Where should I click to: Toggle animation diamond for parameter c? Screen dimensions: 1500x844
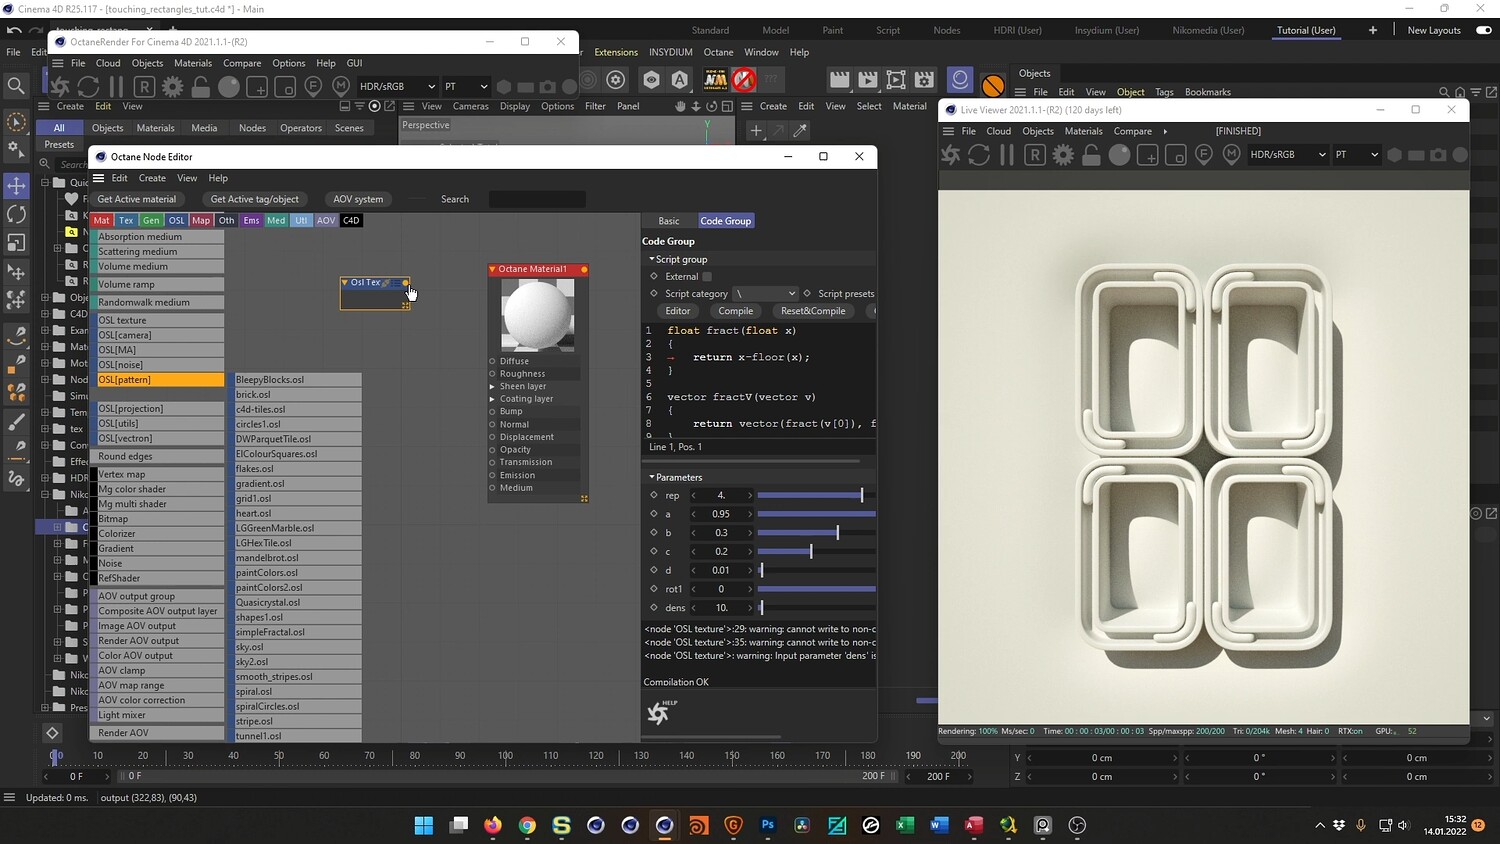tap(654, 551)
